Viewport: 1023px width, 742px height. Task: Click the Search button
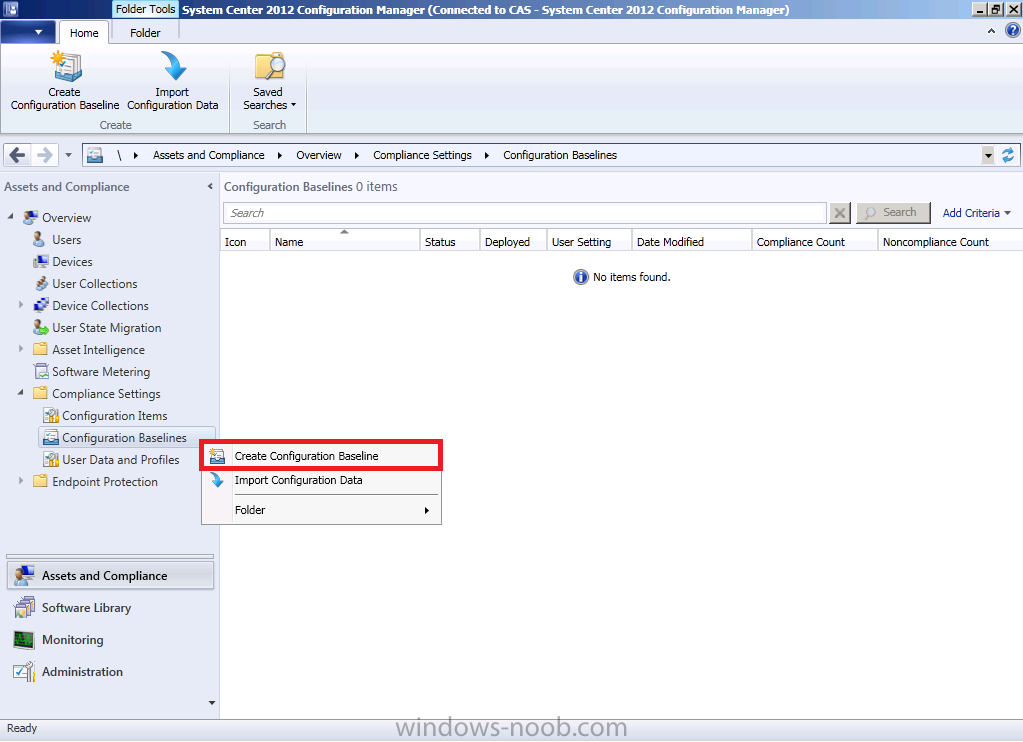(x=893, y=213)
